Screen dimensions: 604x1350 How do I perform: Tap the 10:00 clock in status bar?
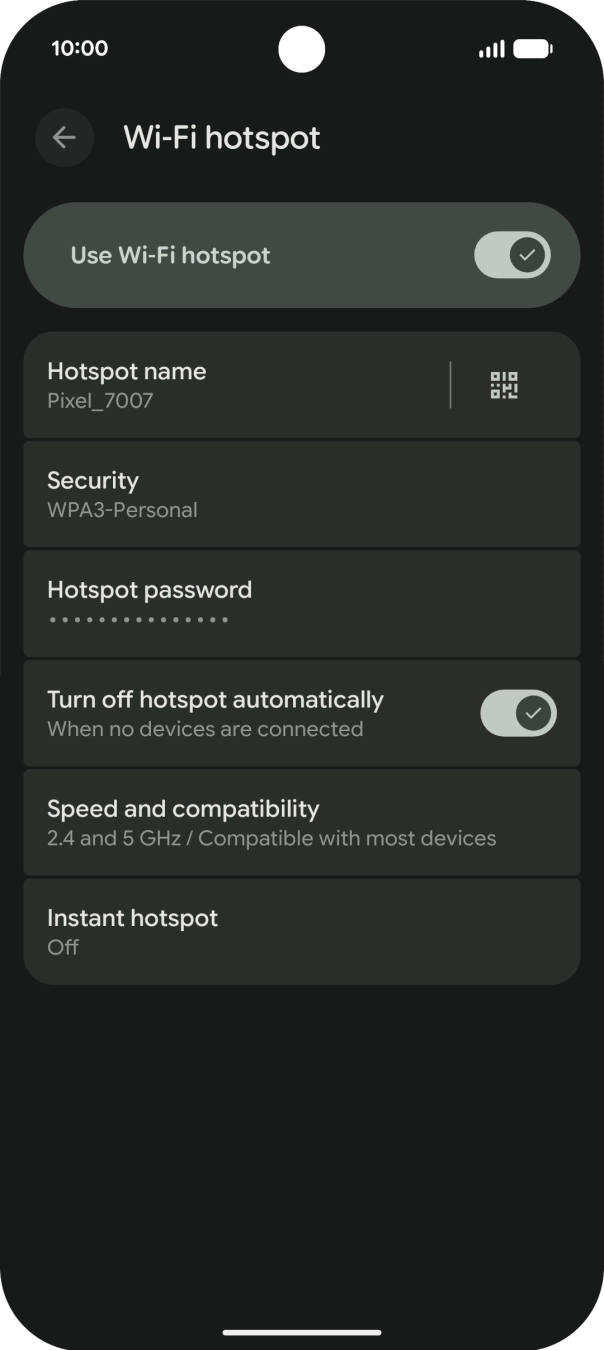point(79,48)
